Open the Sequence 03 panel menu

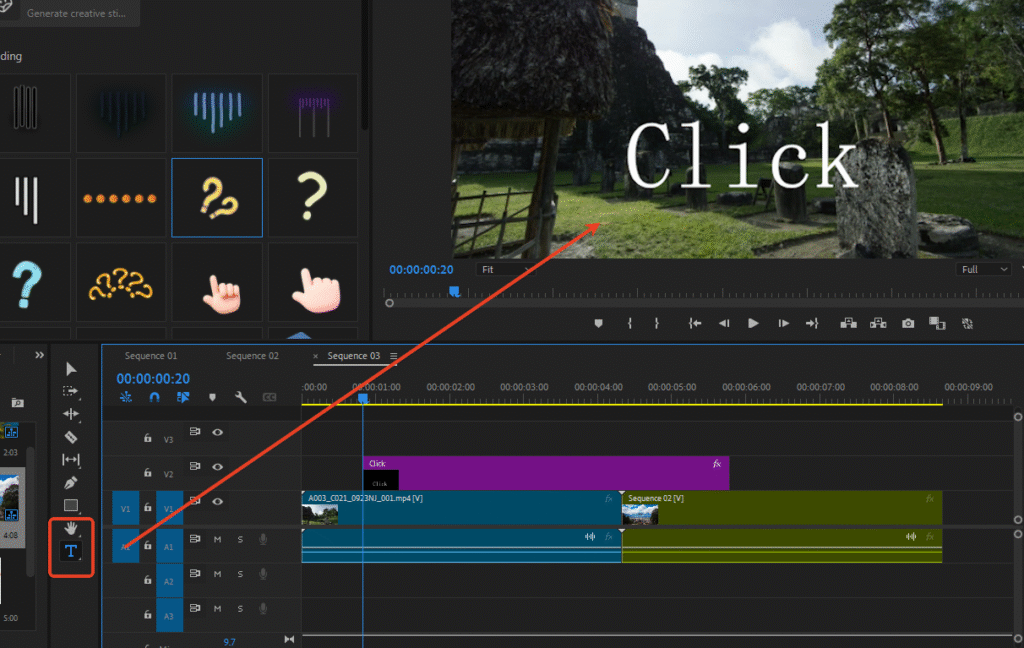393,355
